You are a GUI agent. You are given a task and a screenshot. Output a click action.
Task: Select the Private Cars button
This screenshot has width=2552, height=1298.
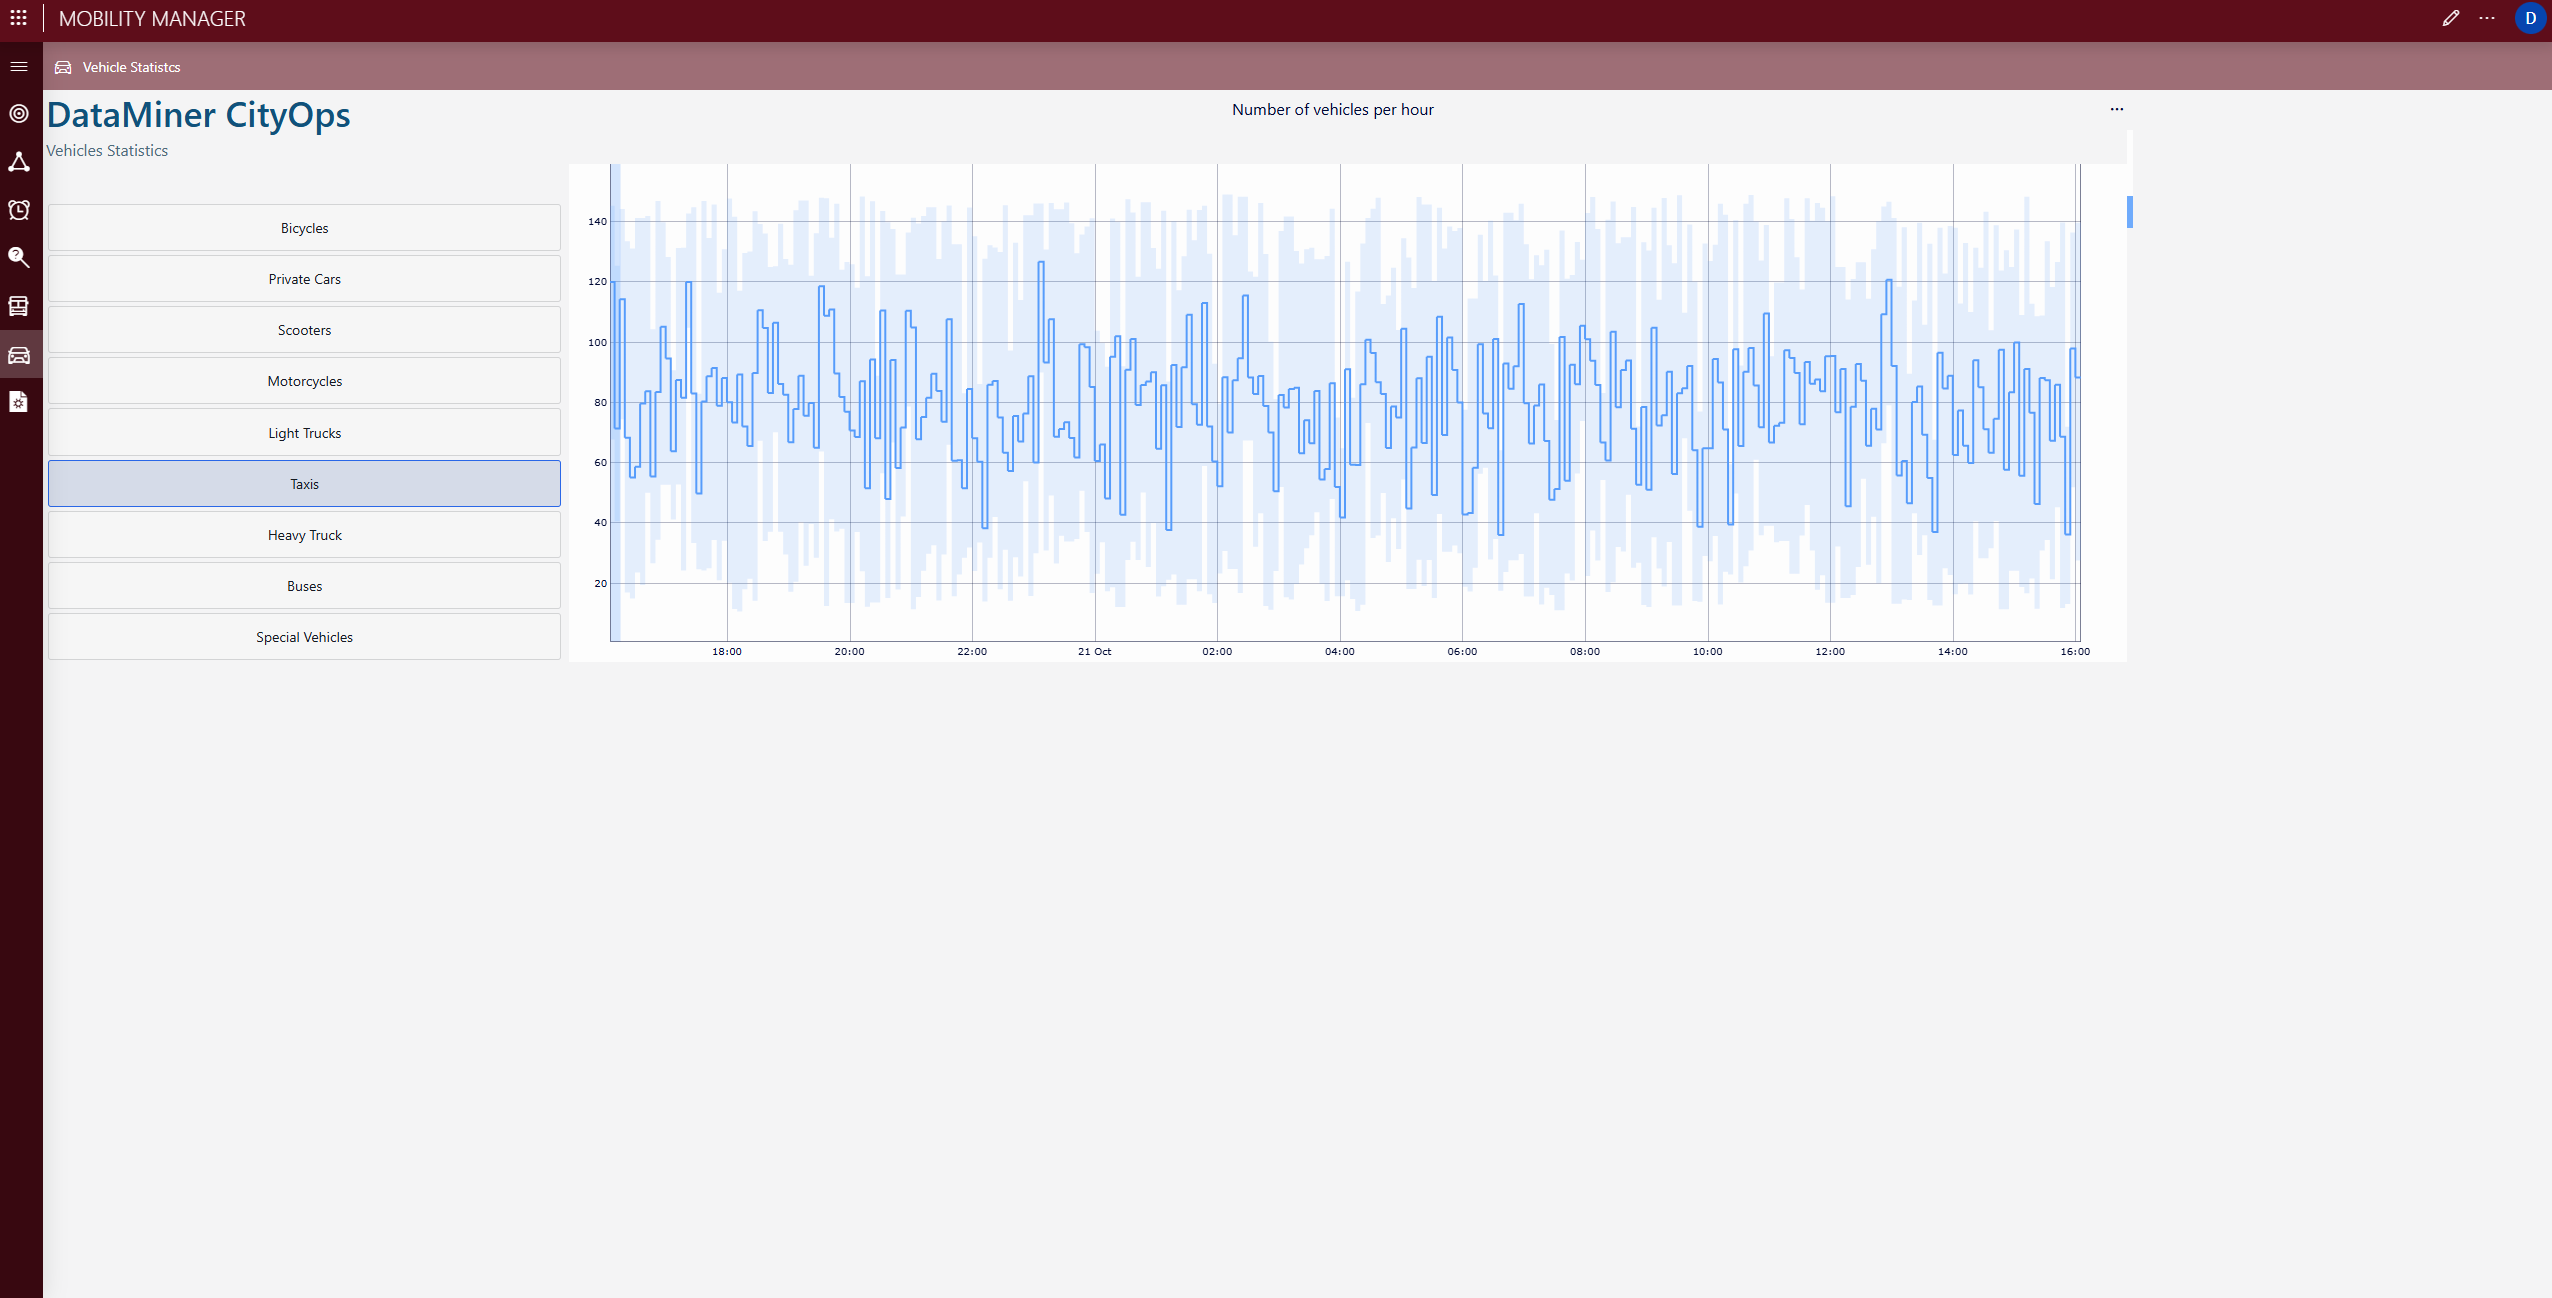pos(304,279)
